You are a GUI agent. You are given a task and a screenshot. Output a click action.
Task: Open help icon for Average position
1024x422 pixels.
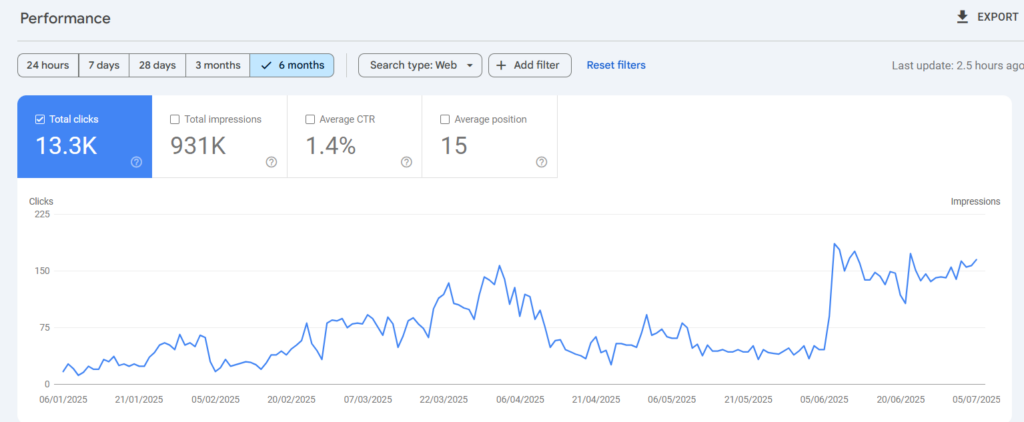pos(541,162)
